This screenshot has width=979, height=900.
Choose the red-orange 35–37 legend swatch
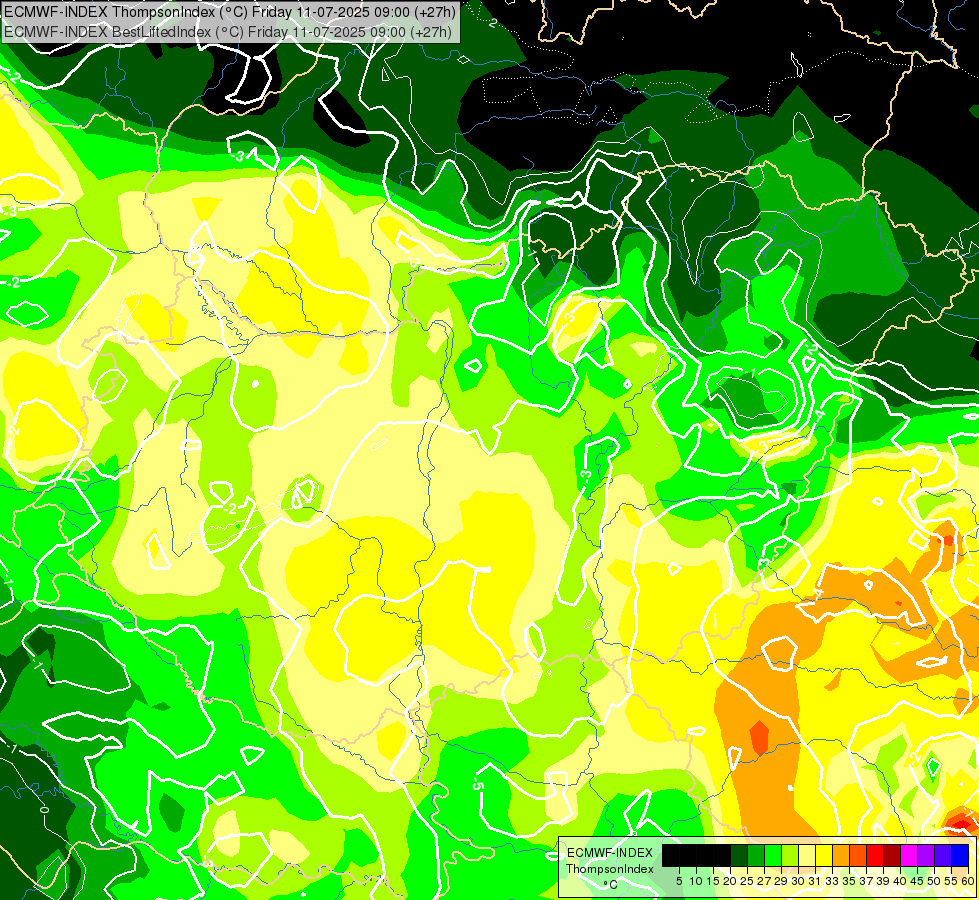coord(858,856)
